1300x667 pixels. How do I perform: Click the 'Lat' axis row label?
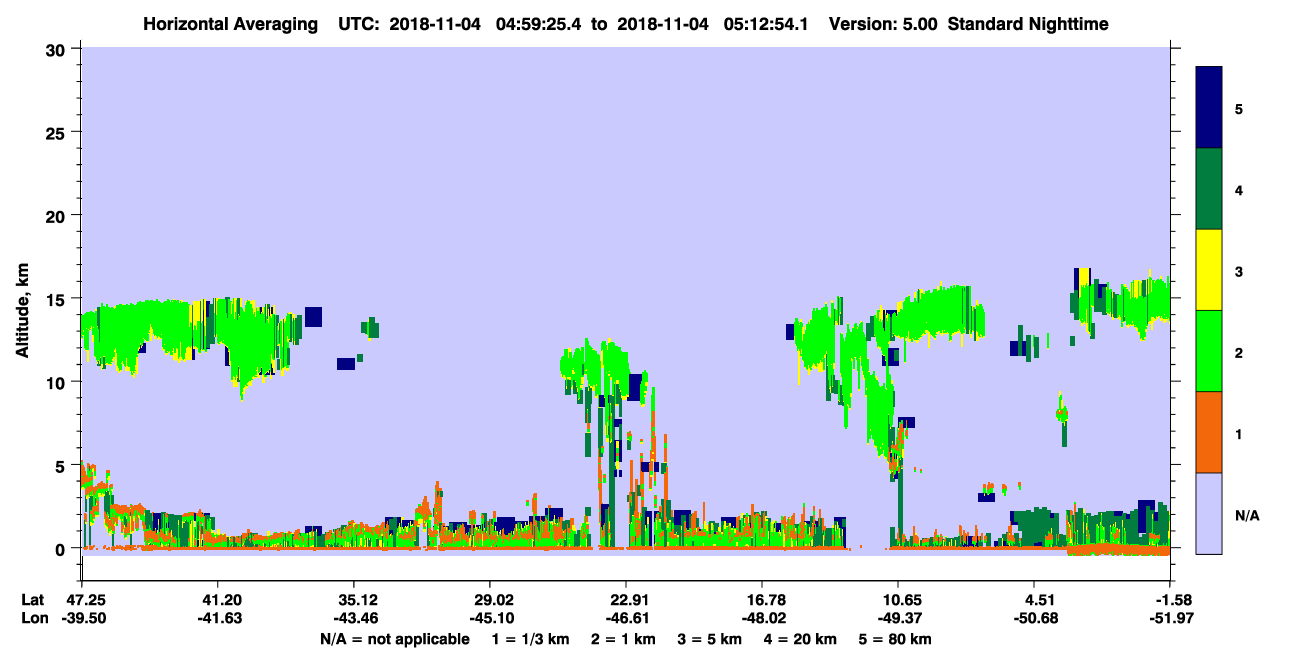tap(32, 600)
